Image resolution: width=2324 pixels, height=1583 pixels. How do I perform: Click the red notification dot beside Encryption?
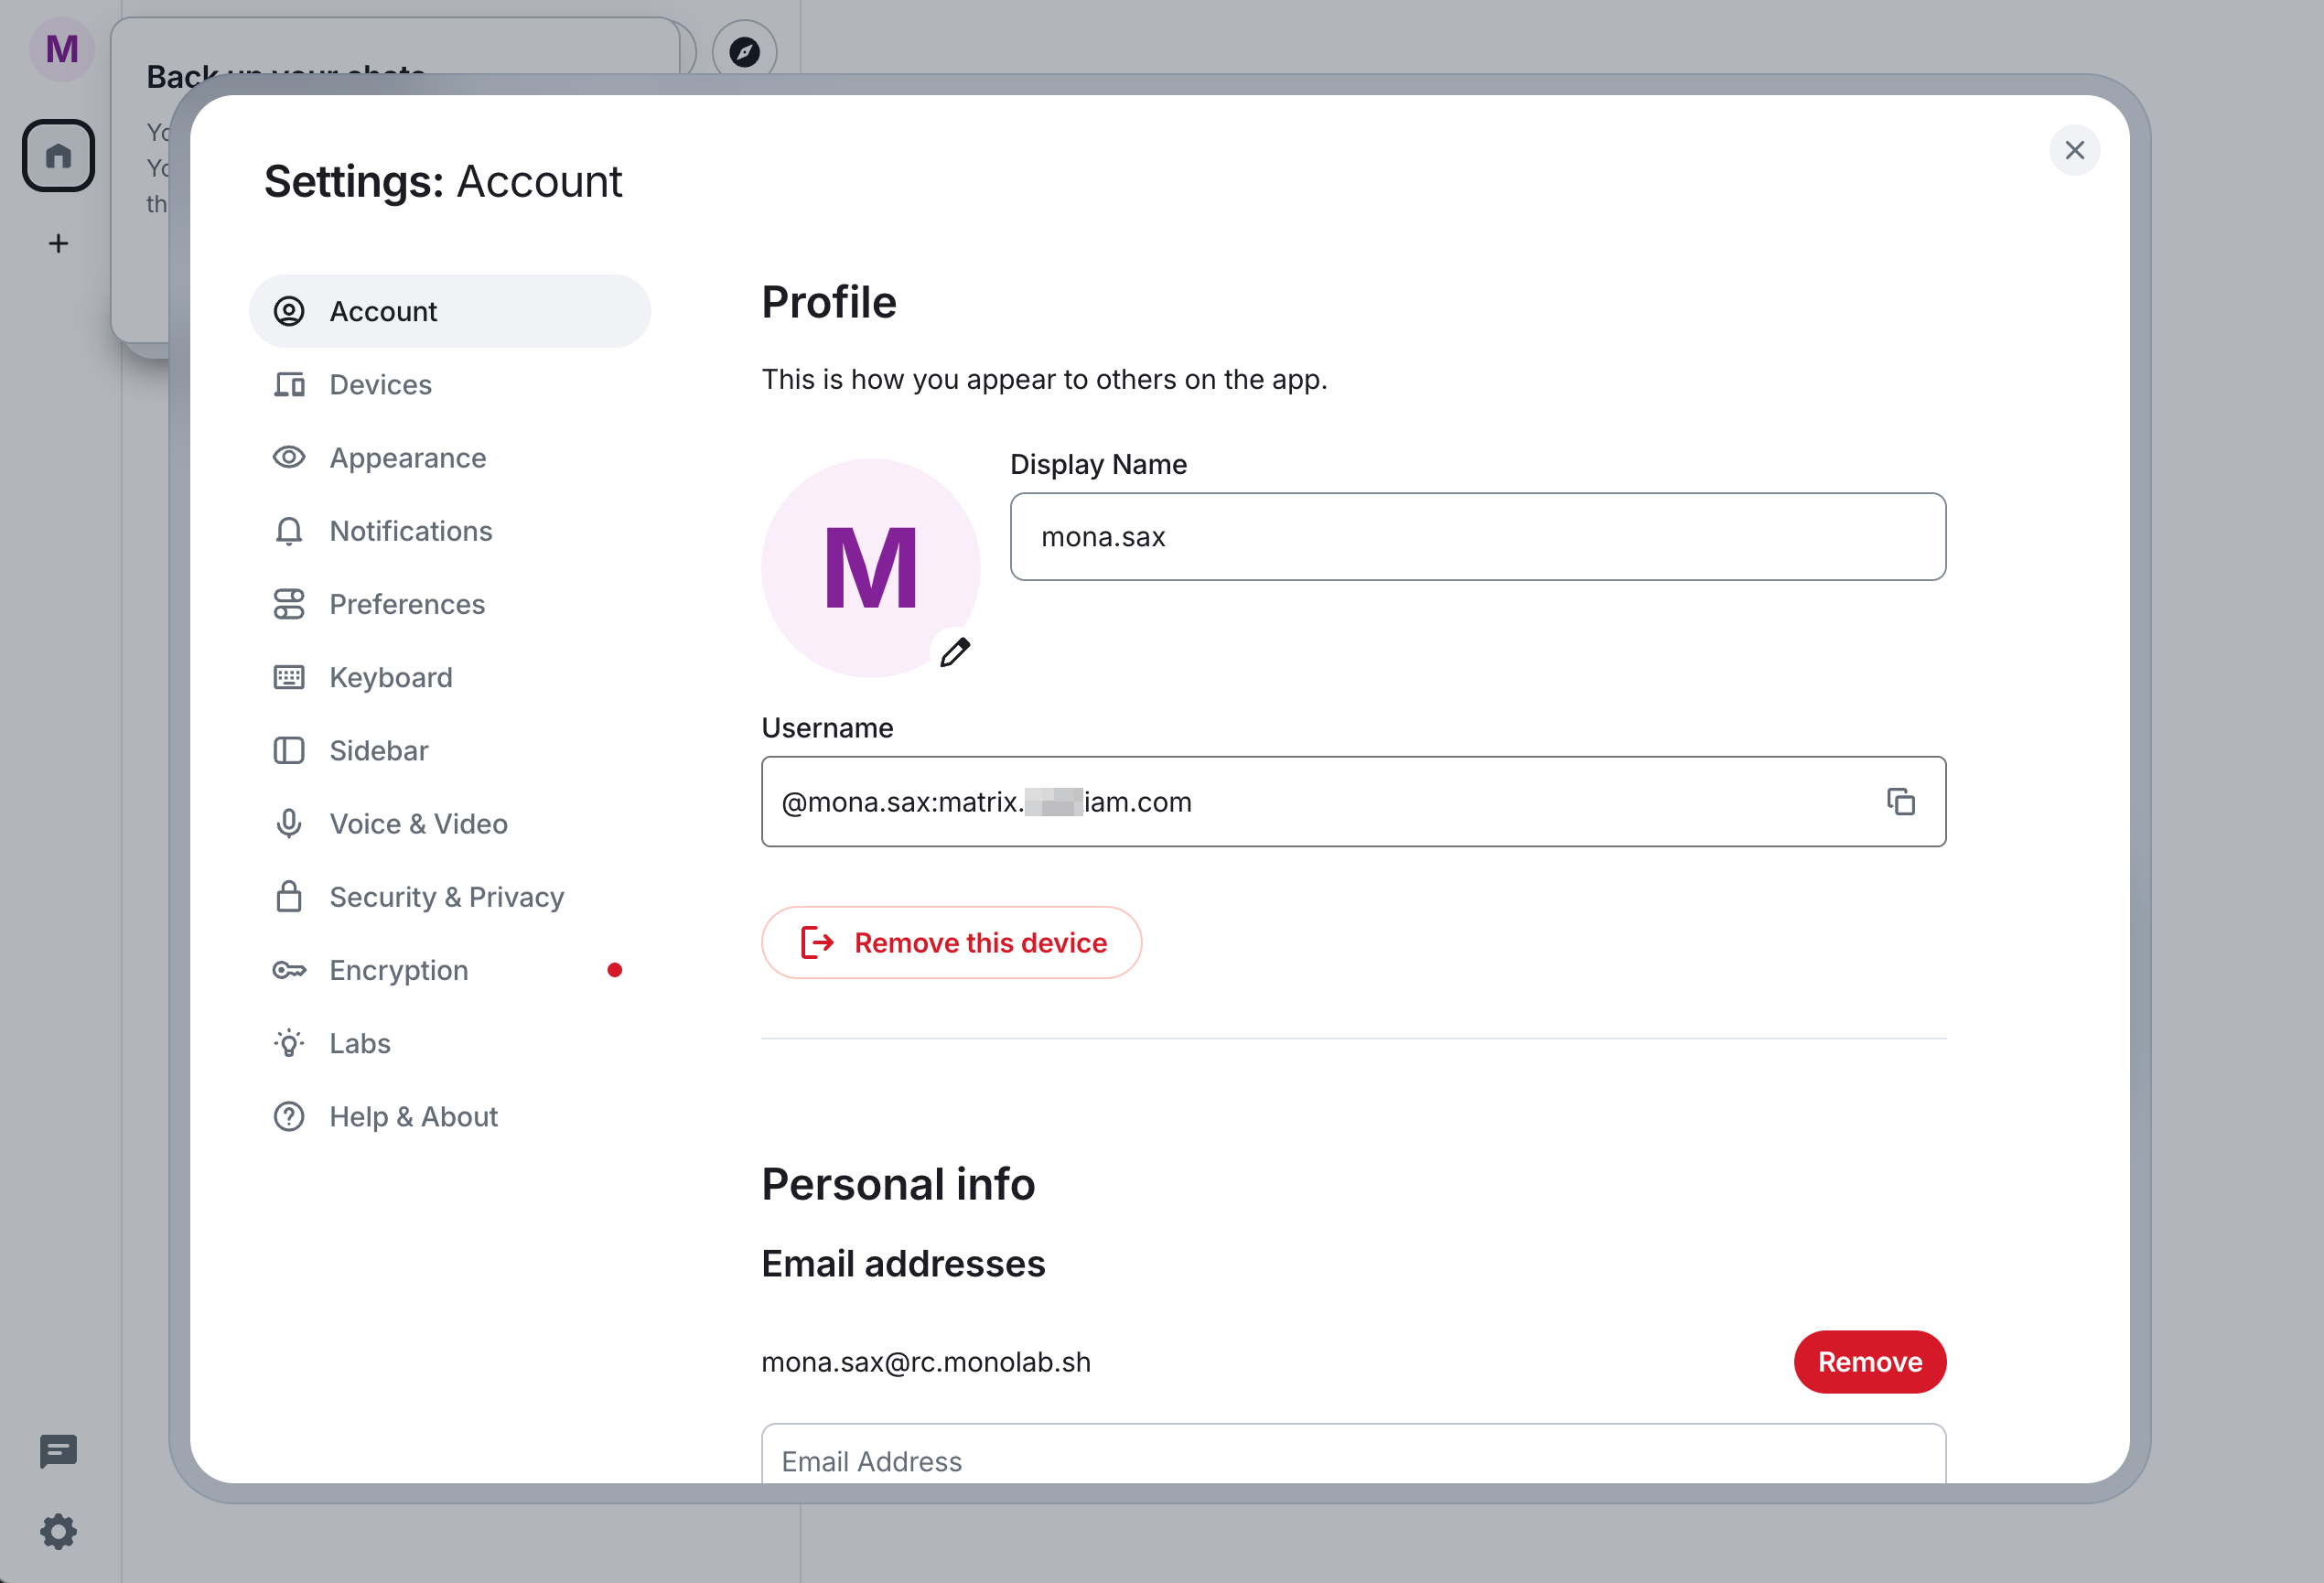(x=614, y=970)
